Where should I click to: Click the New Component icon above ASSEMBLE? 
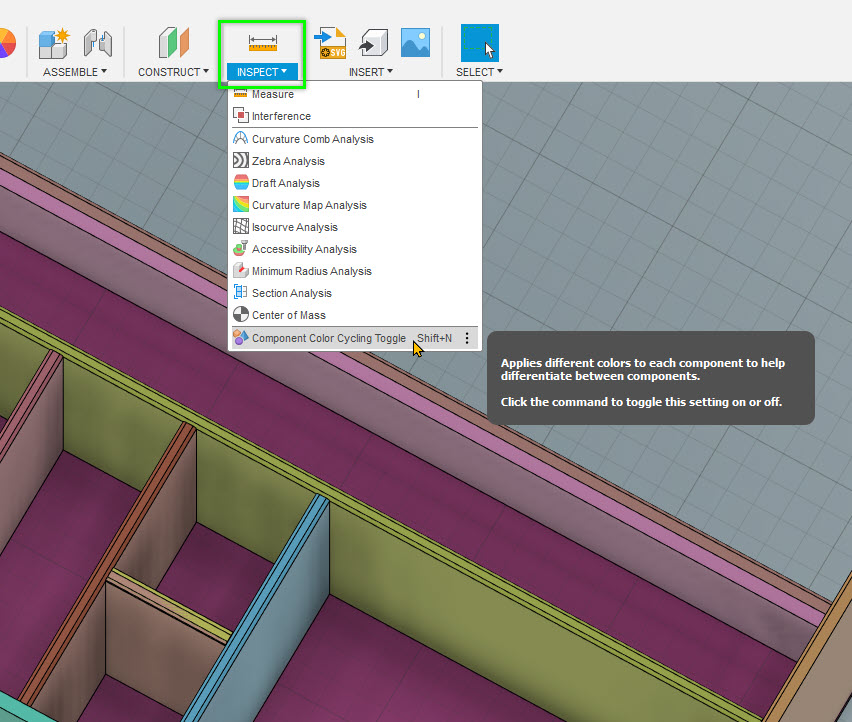coord(54,43)
